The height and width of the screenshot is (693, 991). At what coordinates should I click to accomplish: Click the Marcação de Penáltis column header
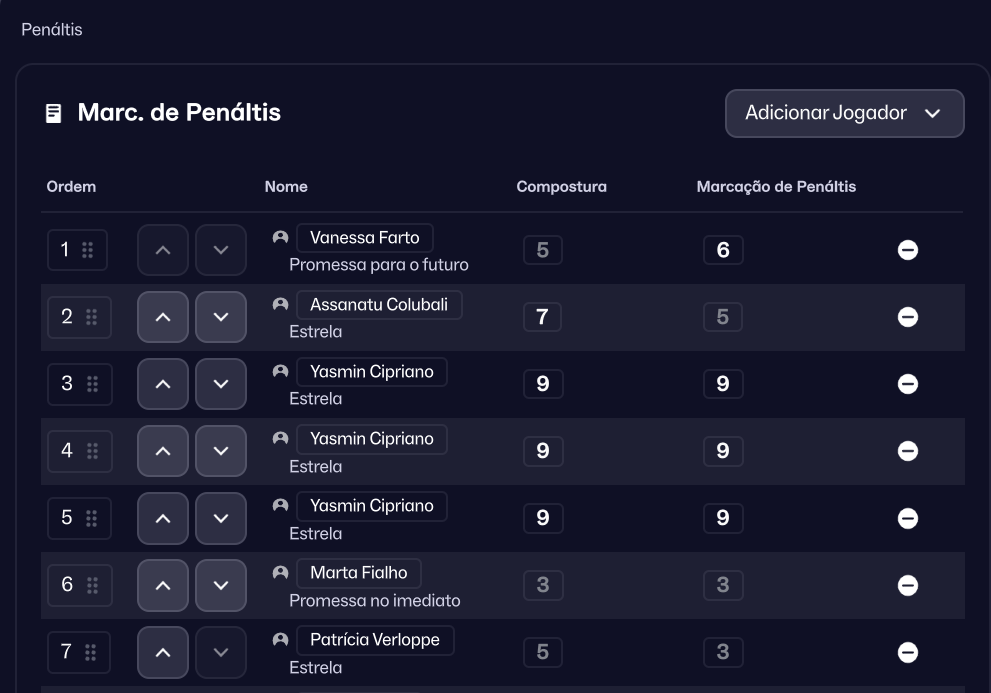click(x=776, y=187)
